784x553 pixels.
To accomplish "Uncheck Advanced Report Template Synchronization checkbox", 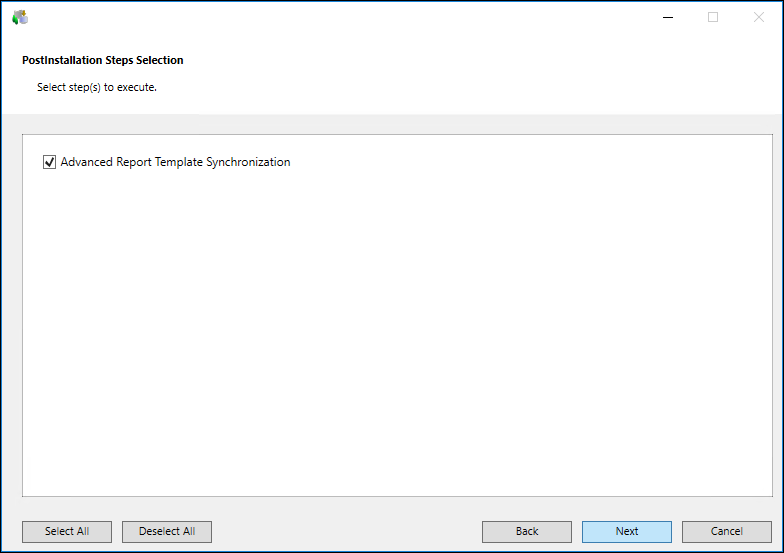I will (x=49, y=162).
